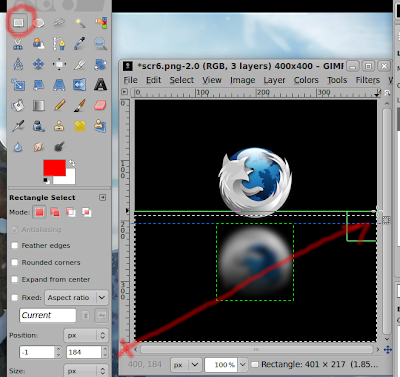Open the Edit menu
The height and width of the screenshot is (377, 400).
pos(153,80)
